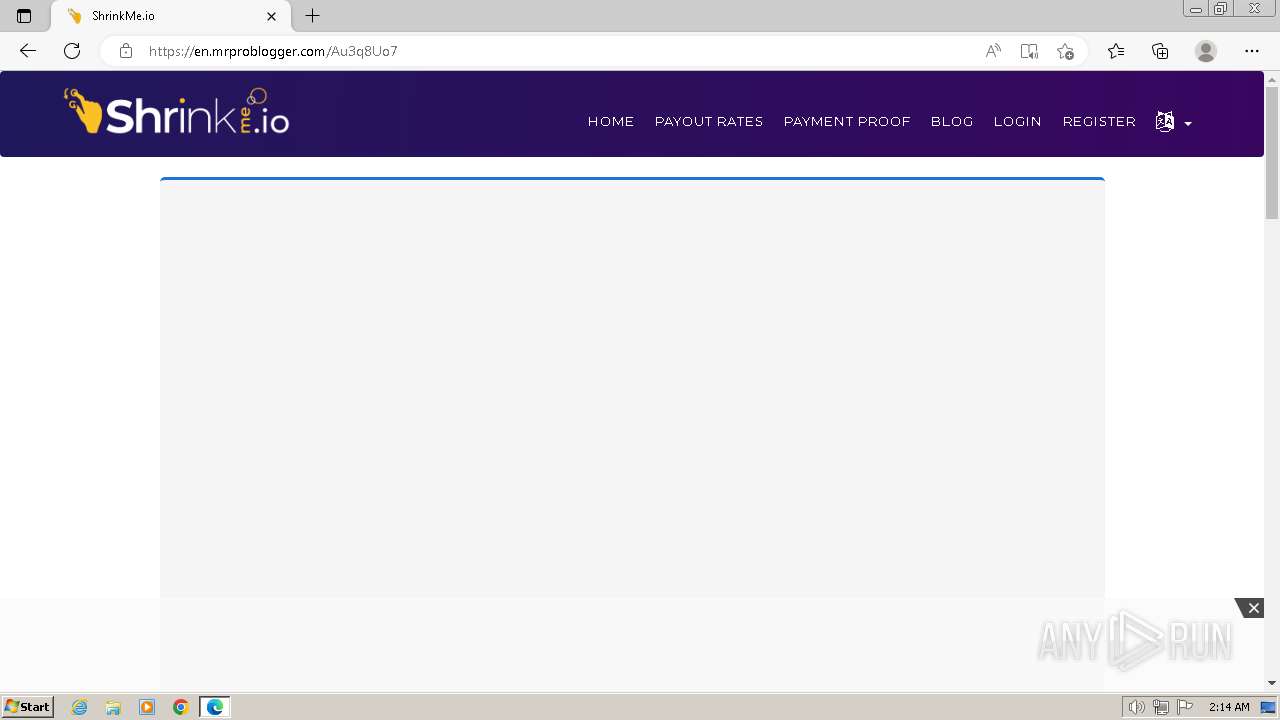Screen dimensions: 1280x720
Task: Launch Google Chrome from taskbar
Action: pyautogui.click(x=181, y=707)
